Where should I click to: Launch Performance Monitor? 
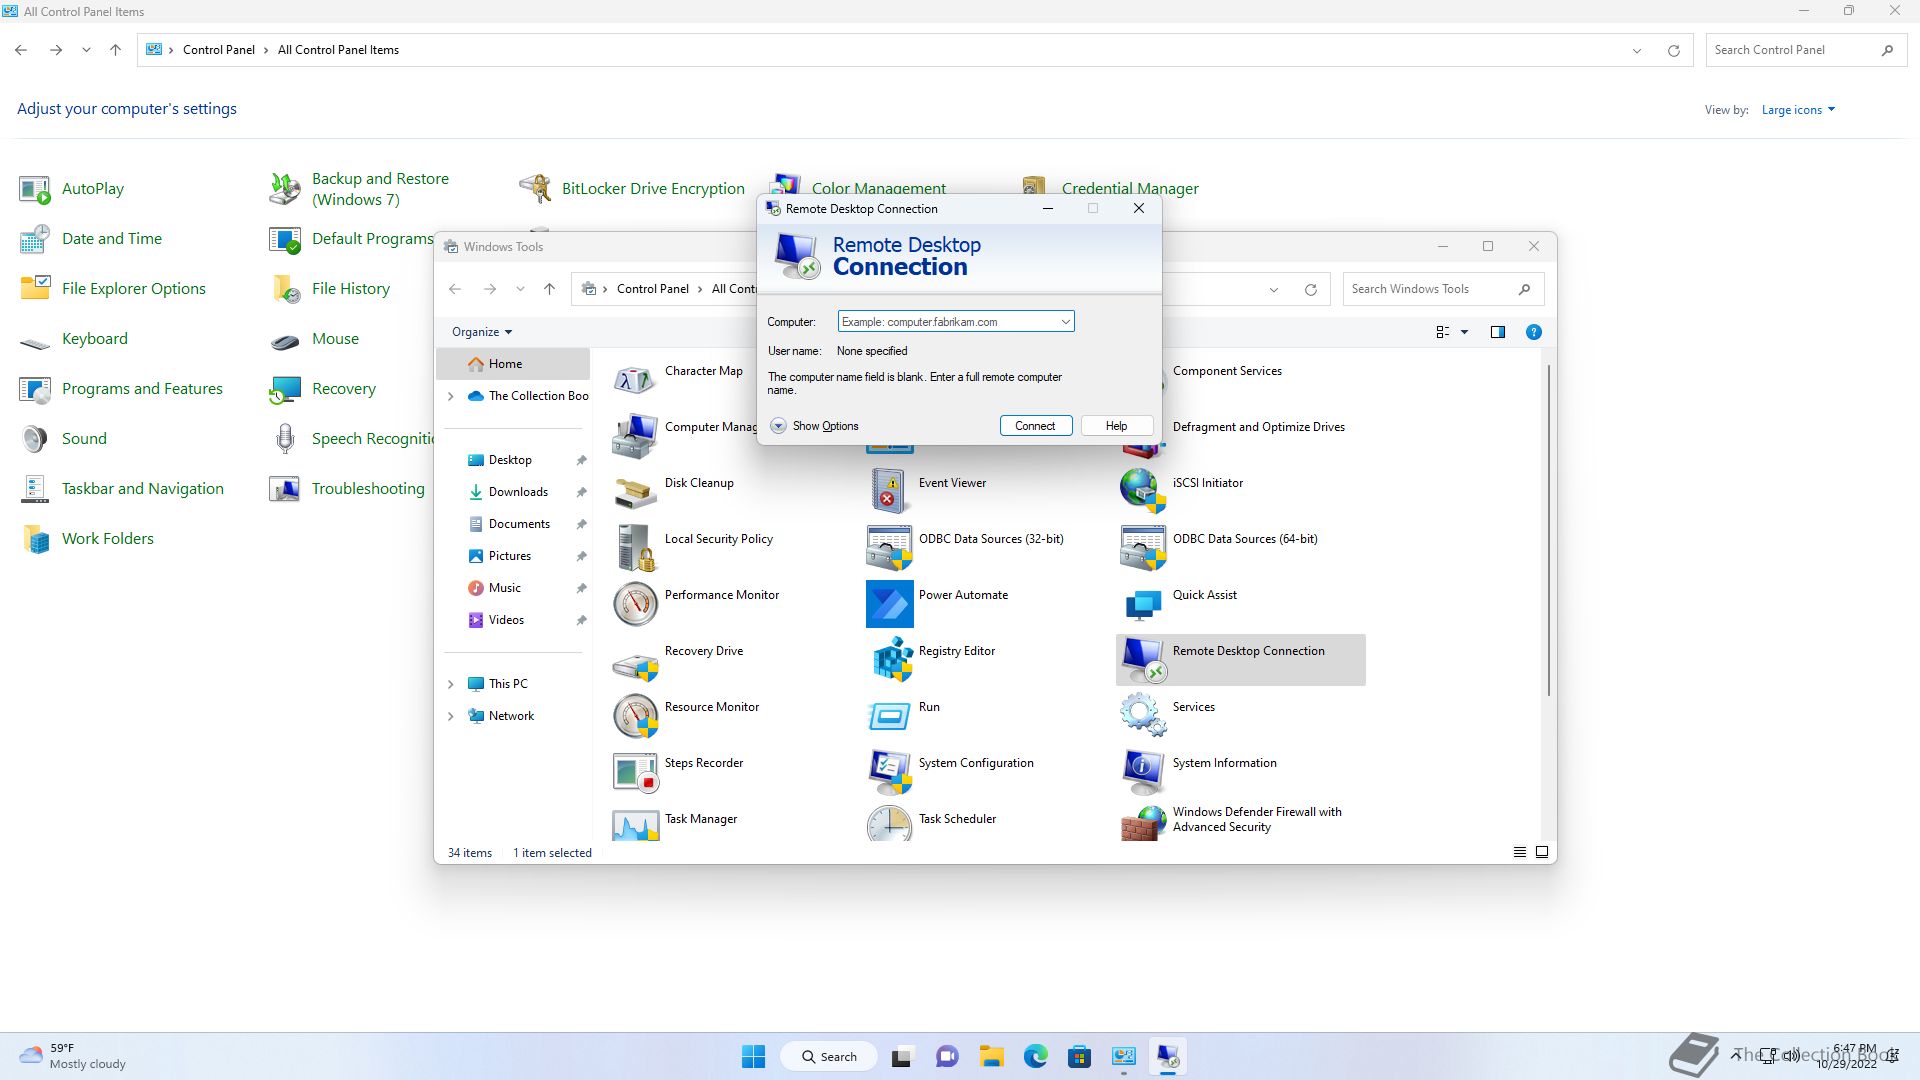click(696, 603)
